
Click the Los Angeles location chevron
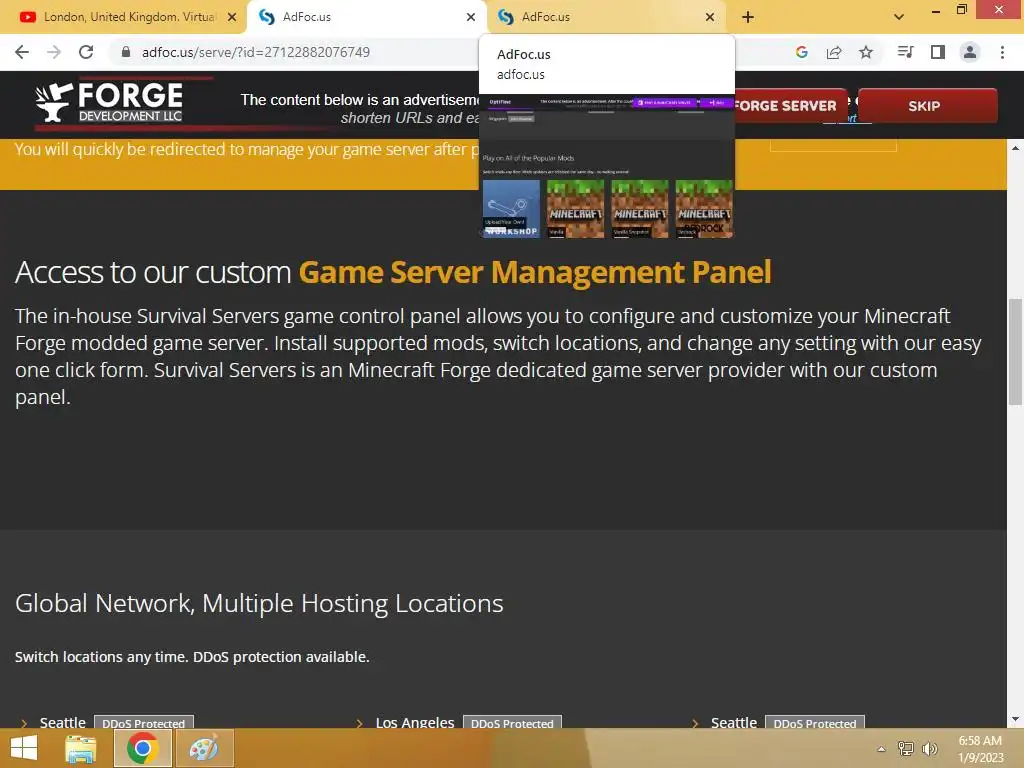pyautogui.click(x=359, y=724)
